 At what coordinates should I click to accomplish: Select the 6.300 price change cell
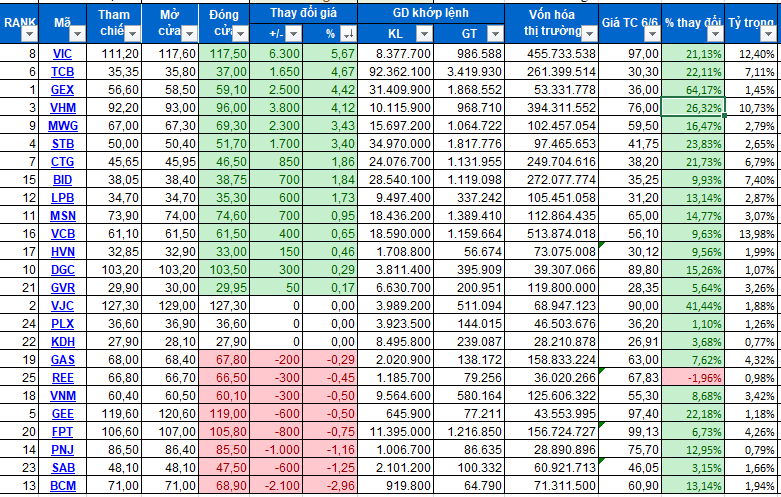pyautogui.click(x=276, y=54)
